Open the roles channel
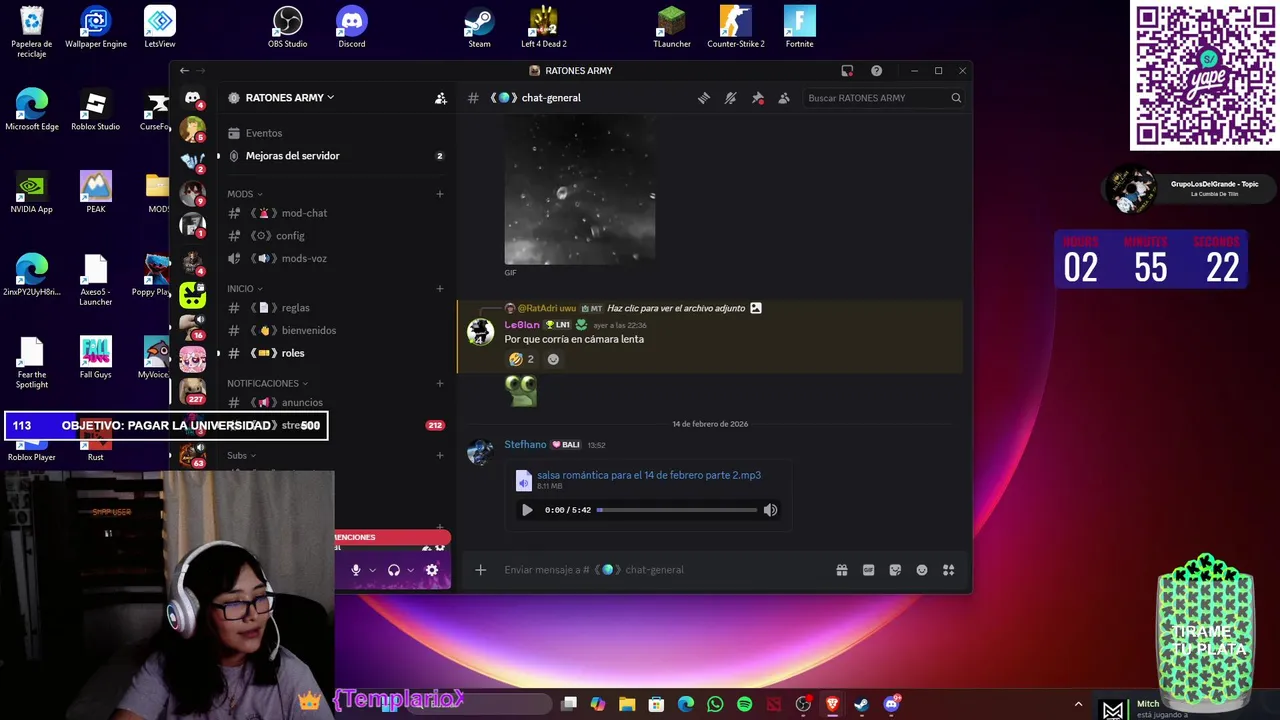Screen dimensions: 1280x720 click(x=292, y=353)
